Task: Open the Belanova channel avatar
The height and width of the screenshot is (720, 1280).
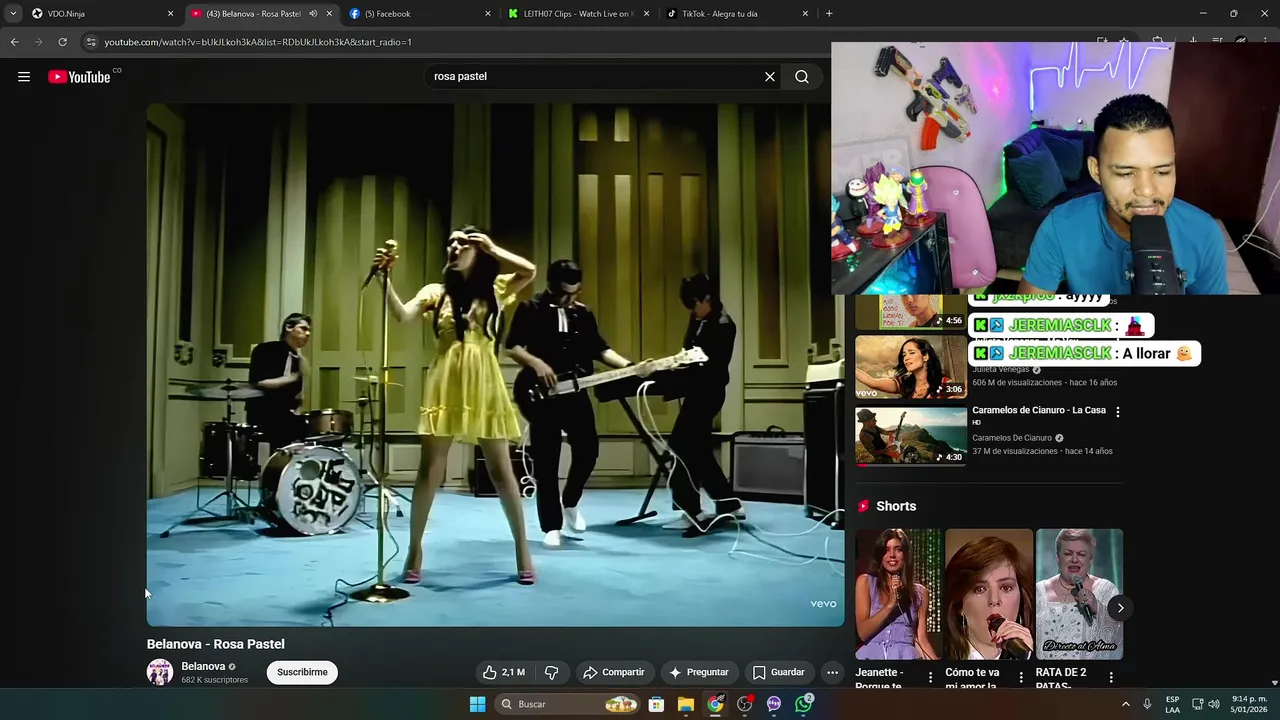Action: (x=160, y=672)
